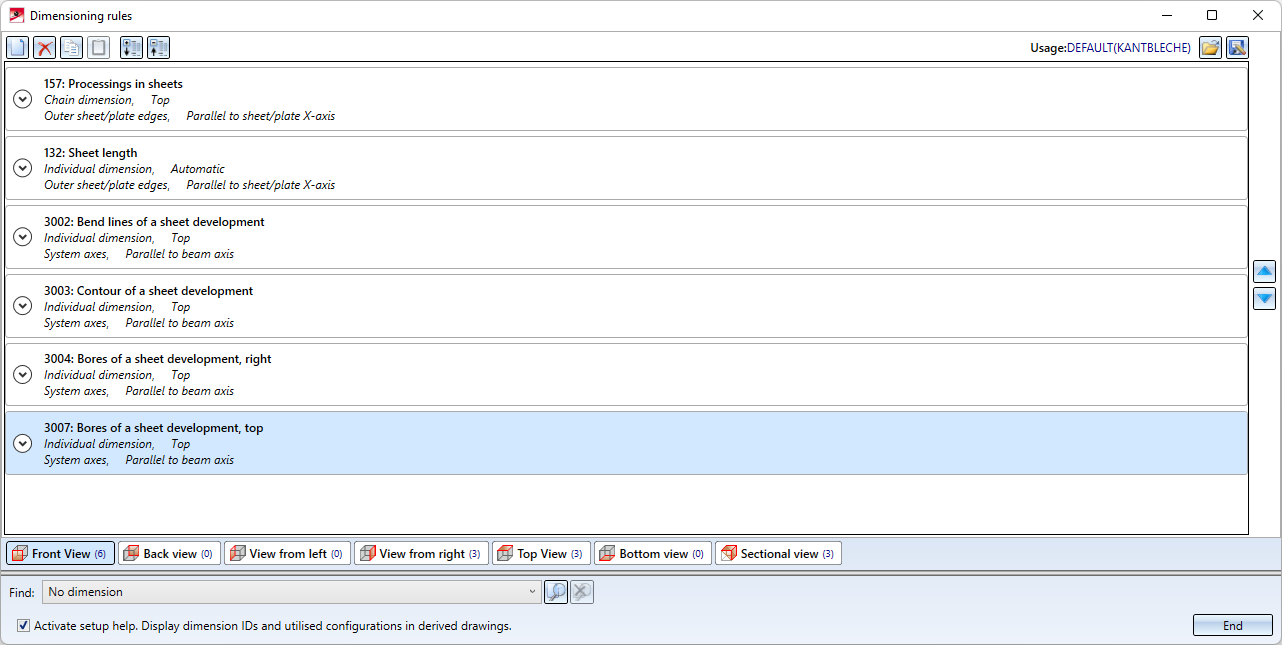Image resolution: width=1282 pixels, height=645 pixels.
Task: Click 'Individual dimension, Automatic' under rule 132
Action: pyautogui.click(x=134, y=169)
